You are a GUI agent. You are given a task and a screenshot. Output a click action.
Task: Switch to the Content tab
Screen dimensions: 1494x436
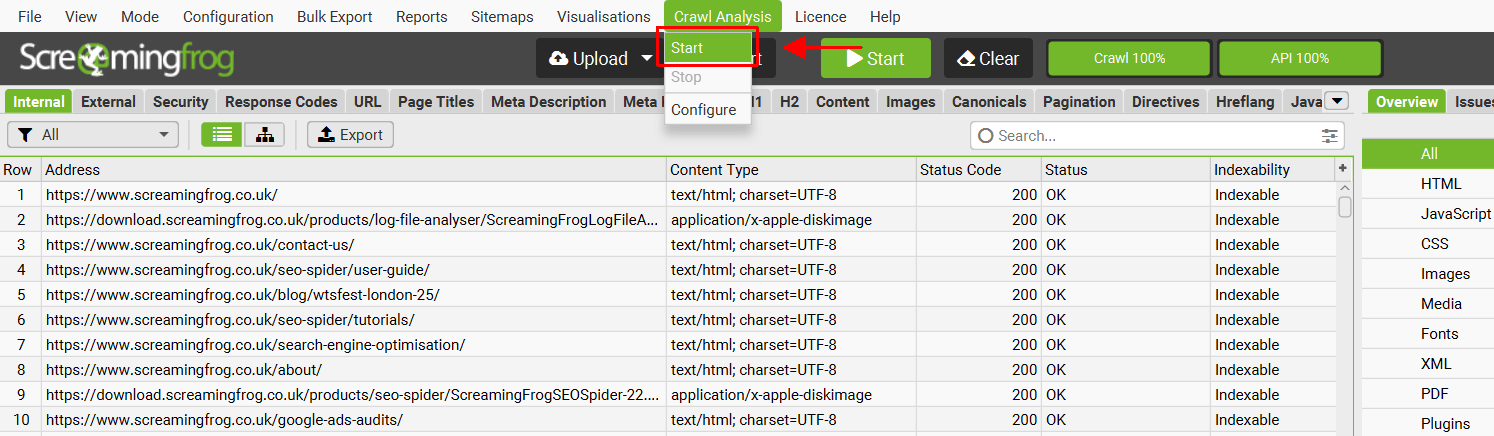tap(843, 102)
